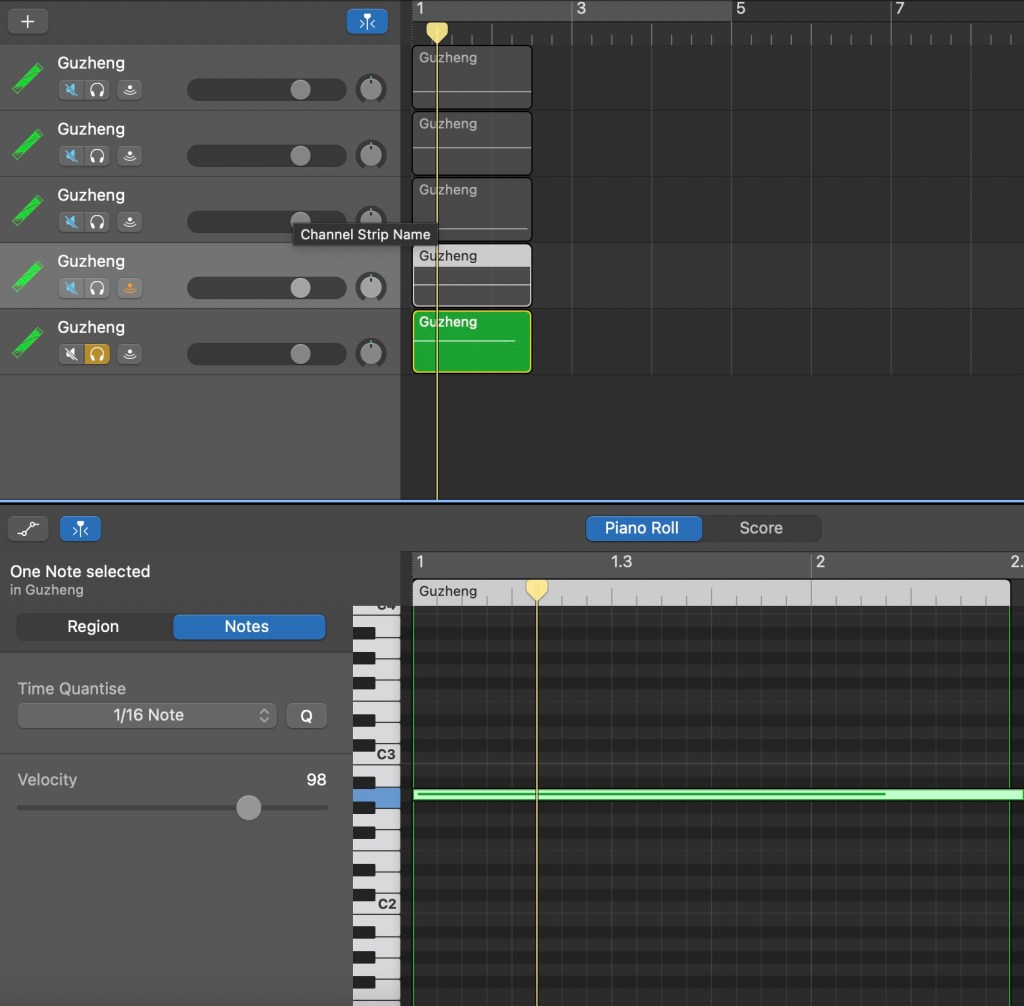The width and height of the screenshot is (1024, 1006).
Task: Disable input monitoring on the fourth Guzheng track
Action: [129, 288]
